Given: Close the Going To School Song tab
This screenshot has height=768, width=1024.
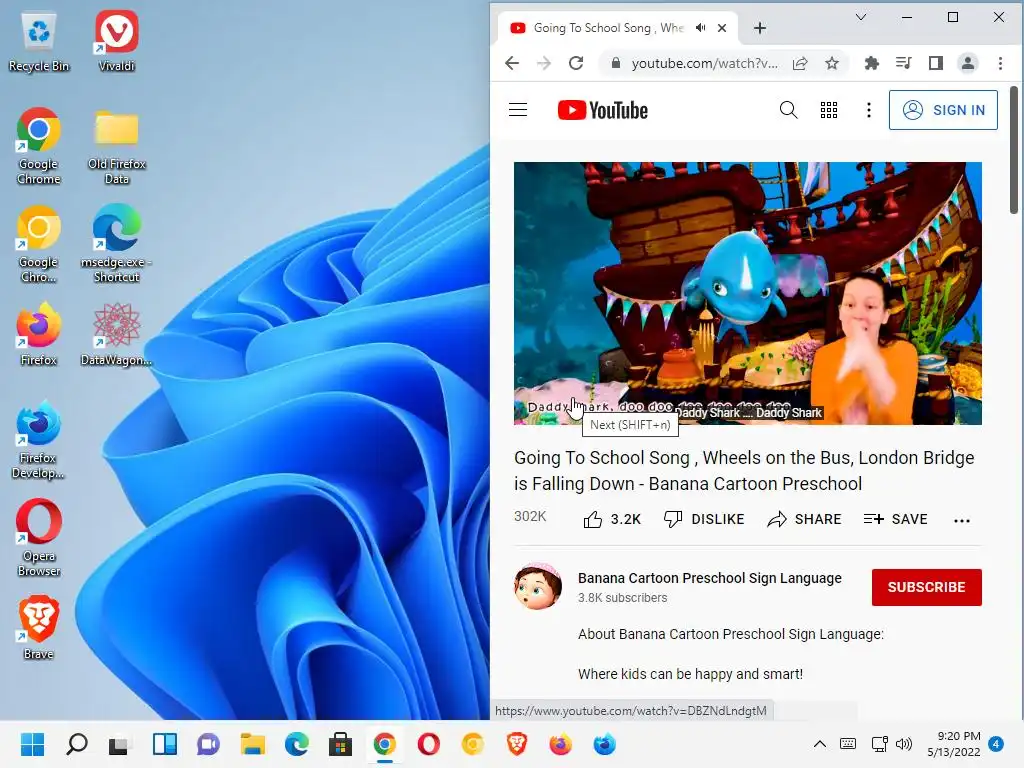Looking at the screenshot, I should tap(722, 28).
